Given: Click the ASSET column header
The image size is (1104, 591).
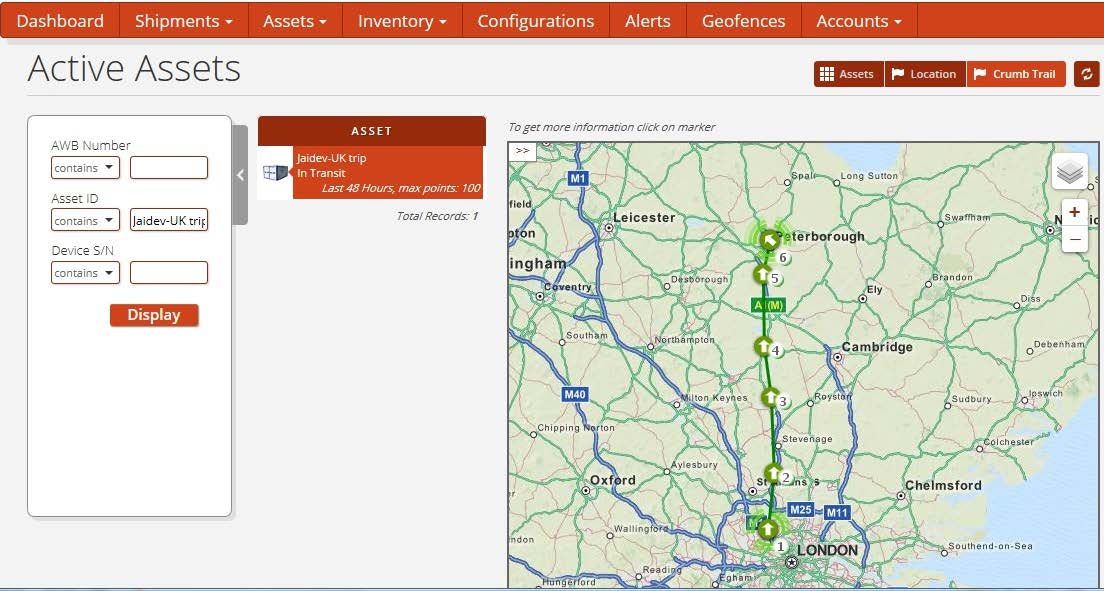Looking at the screenshot, I should click(x=372, y=131).
